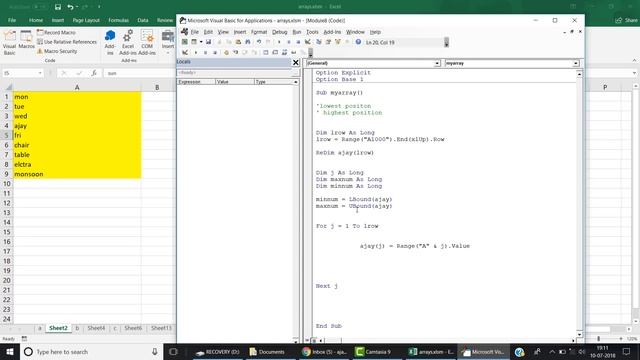Open Camtasia 9 from the taskbar
Viewport: 640px width, 360px height.
point(373,352)
